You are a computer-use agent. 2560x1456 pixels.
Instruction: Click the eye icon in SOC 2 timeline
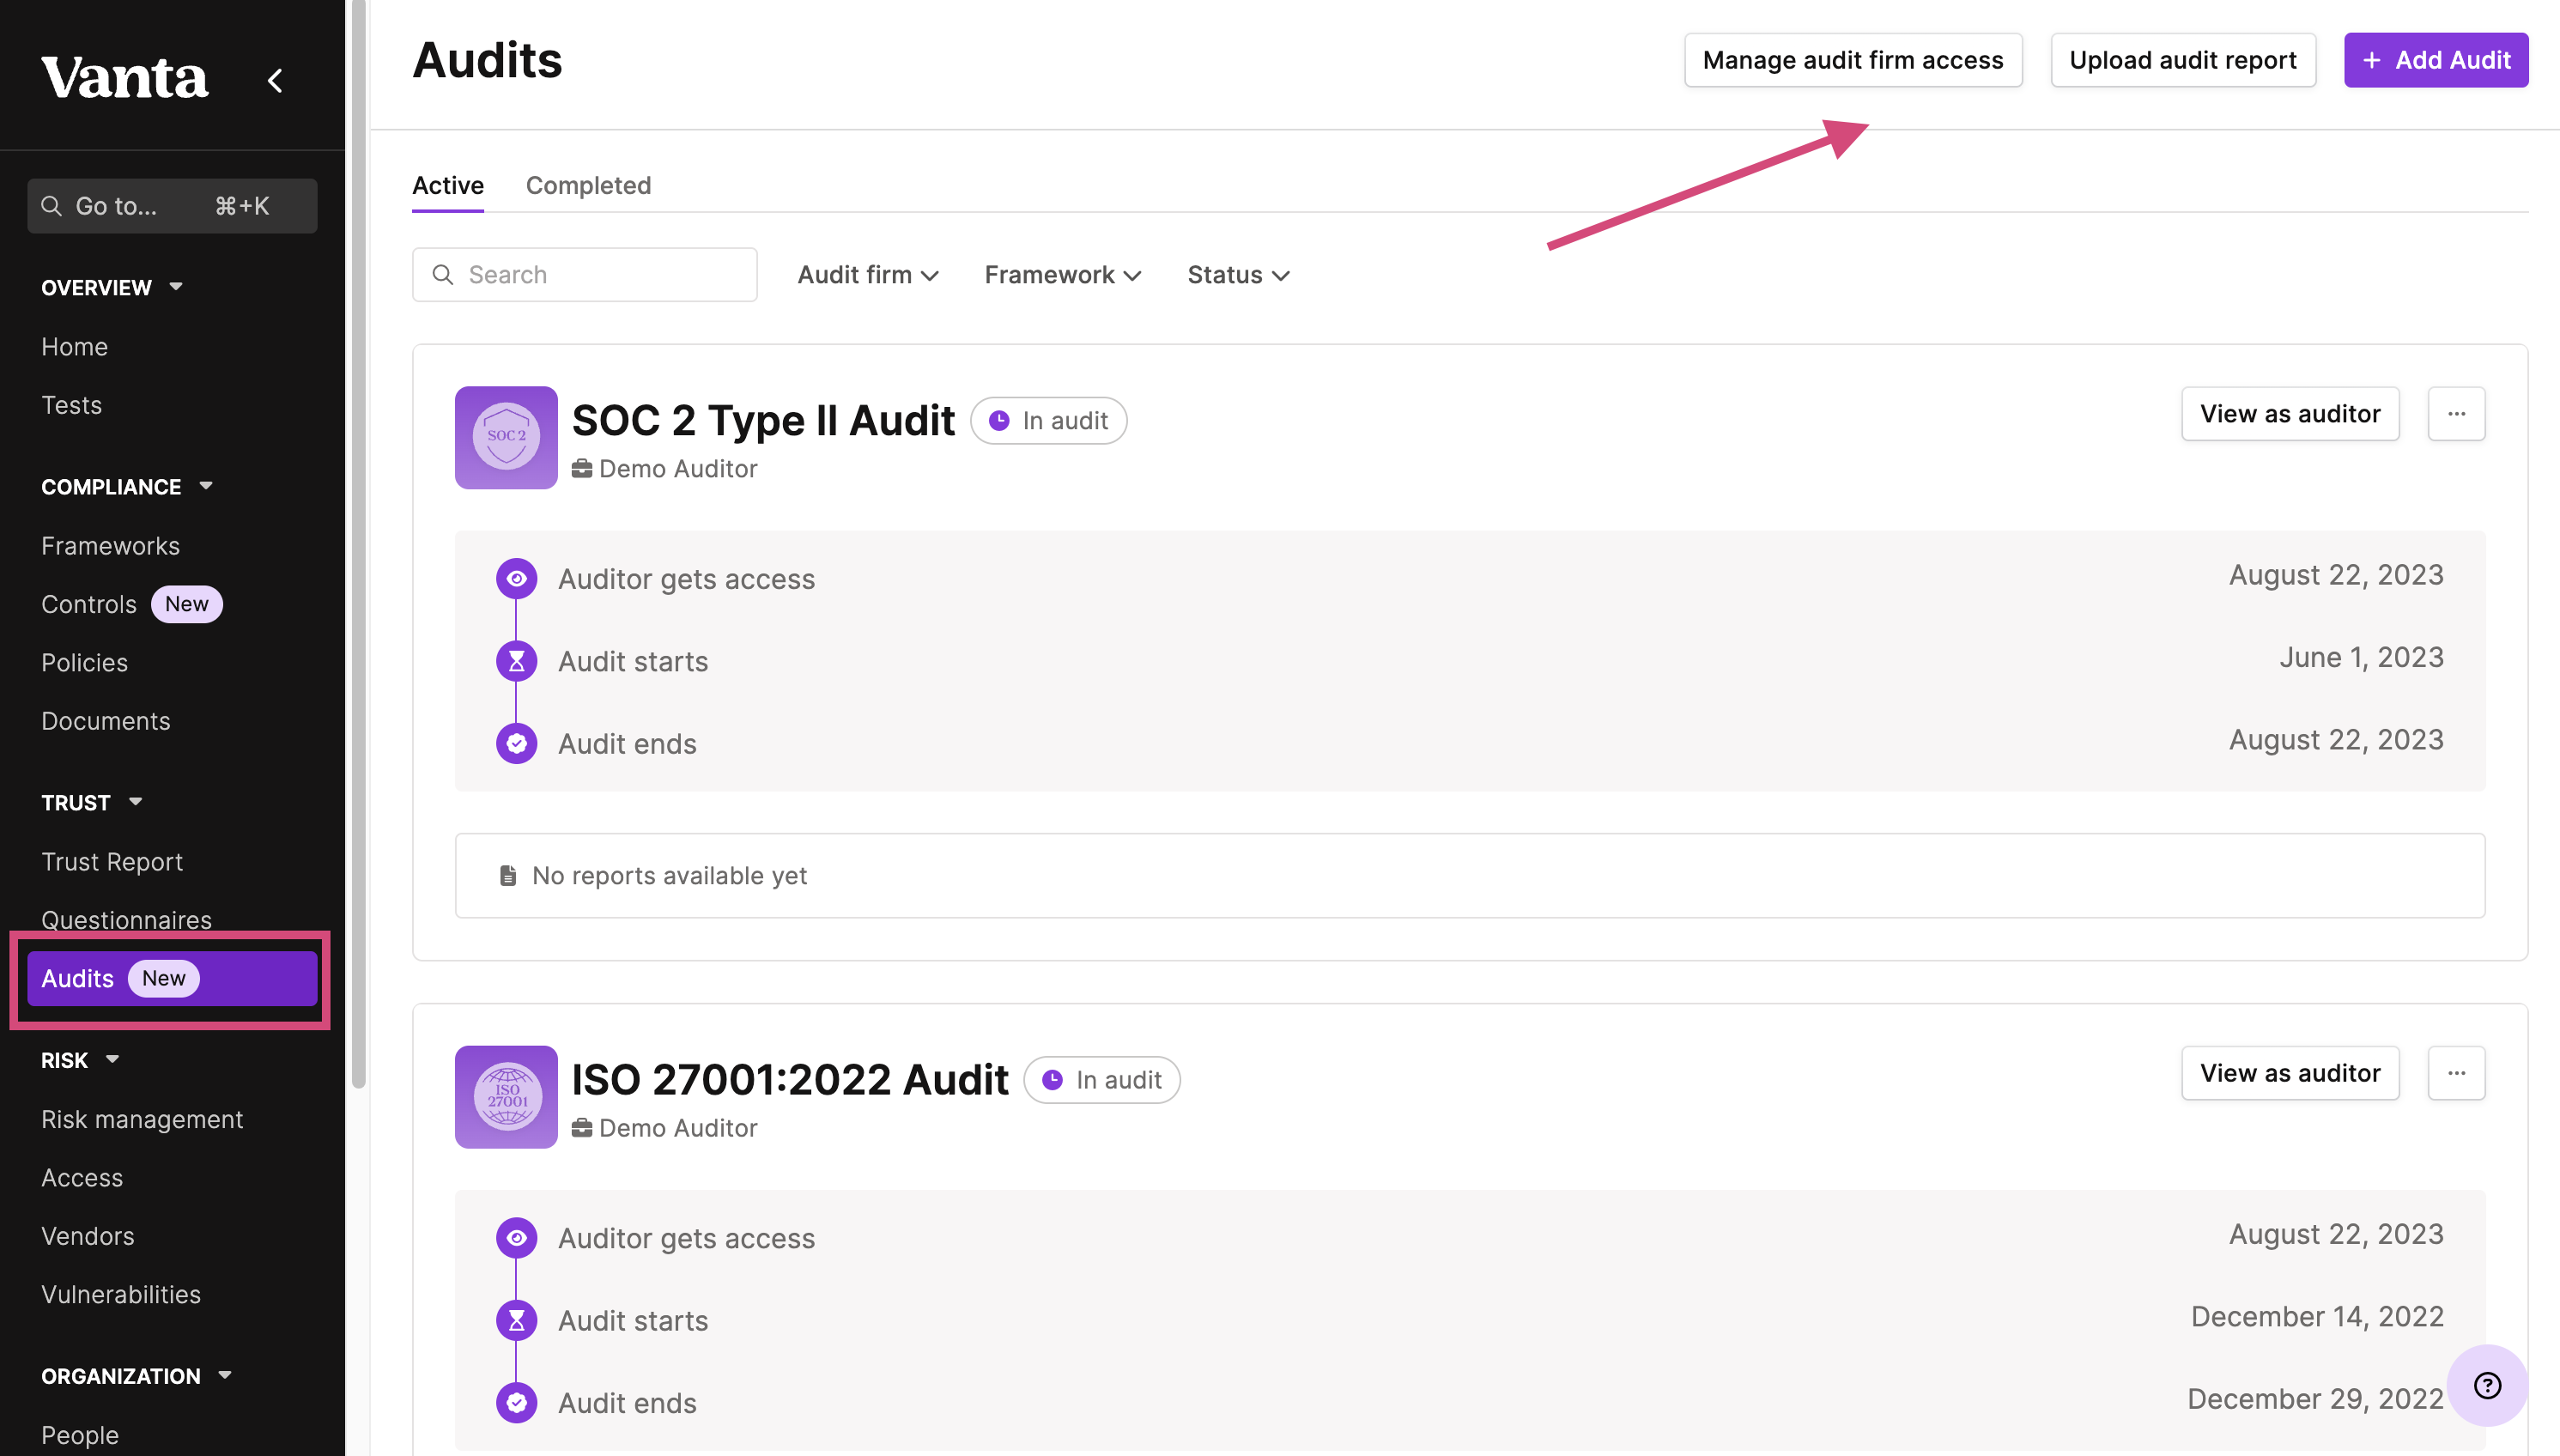[x=516, y=579]
